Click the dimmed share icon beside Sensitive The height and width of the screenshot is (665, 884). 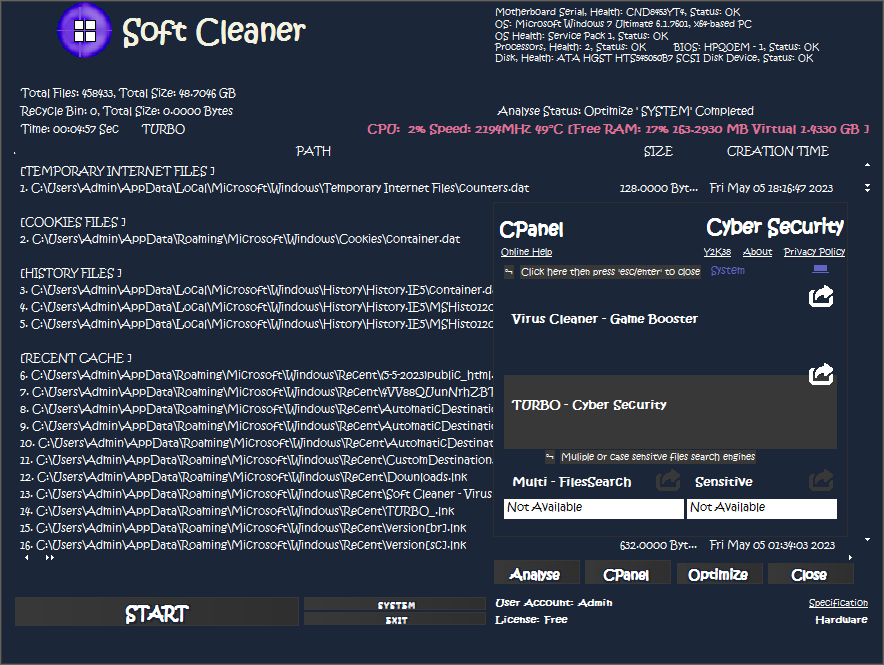tap(821, 481)
